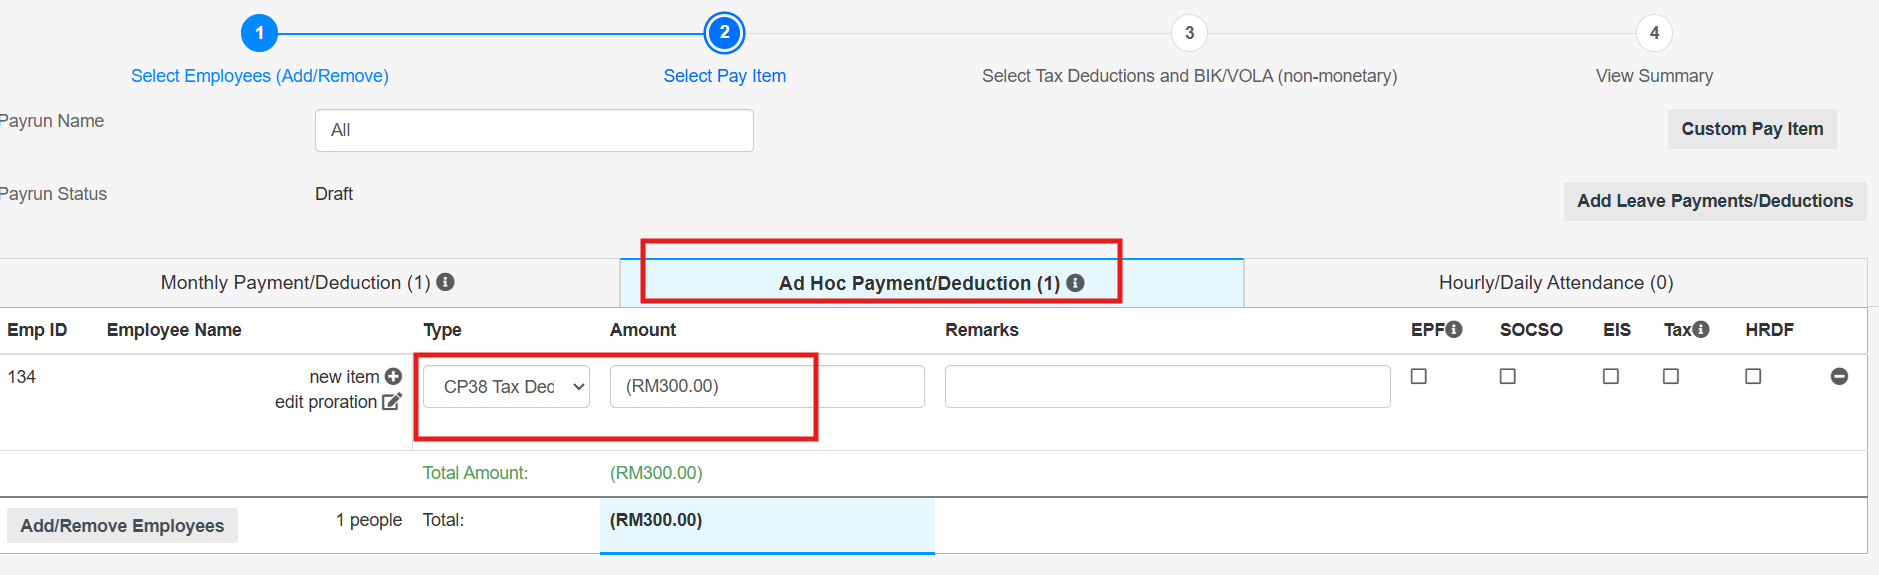Click the Add/Remove Employees button
Viewport: 1879px width, 575px height.
tap(122, 526)
